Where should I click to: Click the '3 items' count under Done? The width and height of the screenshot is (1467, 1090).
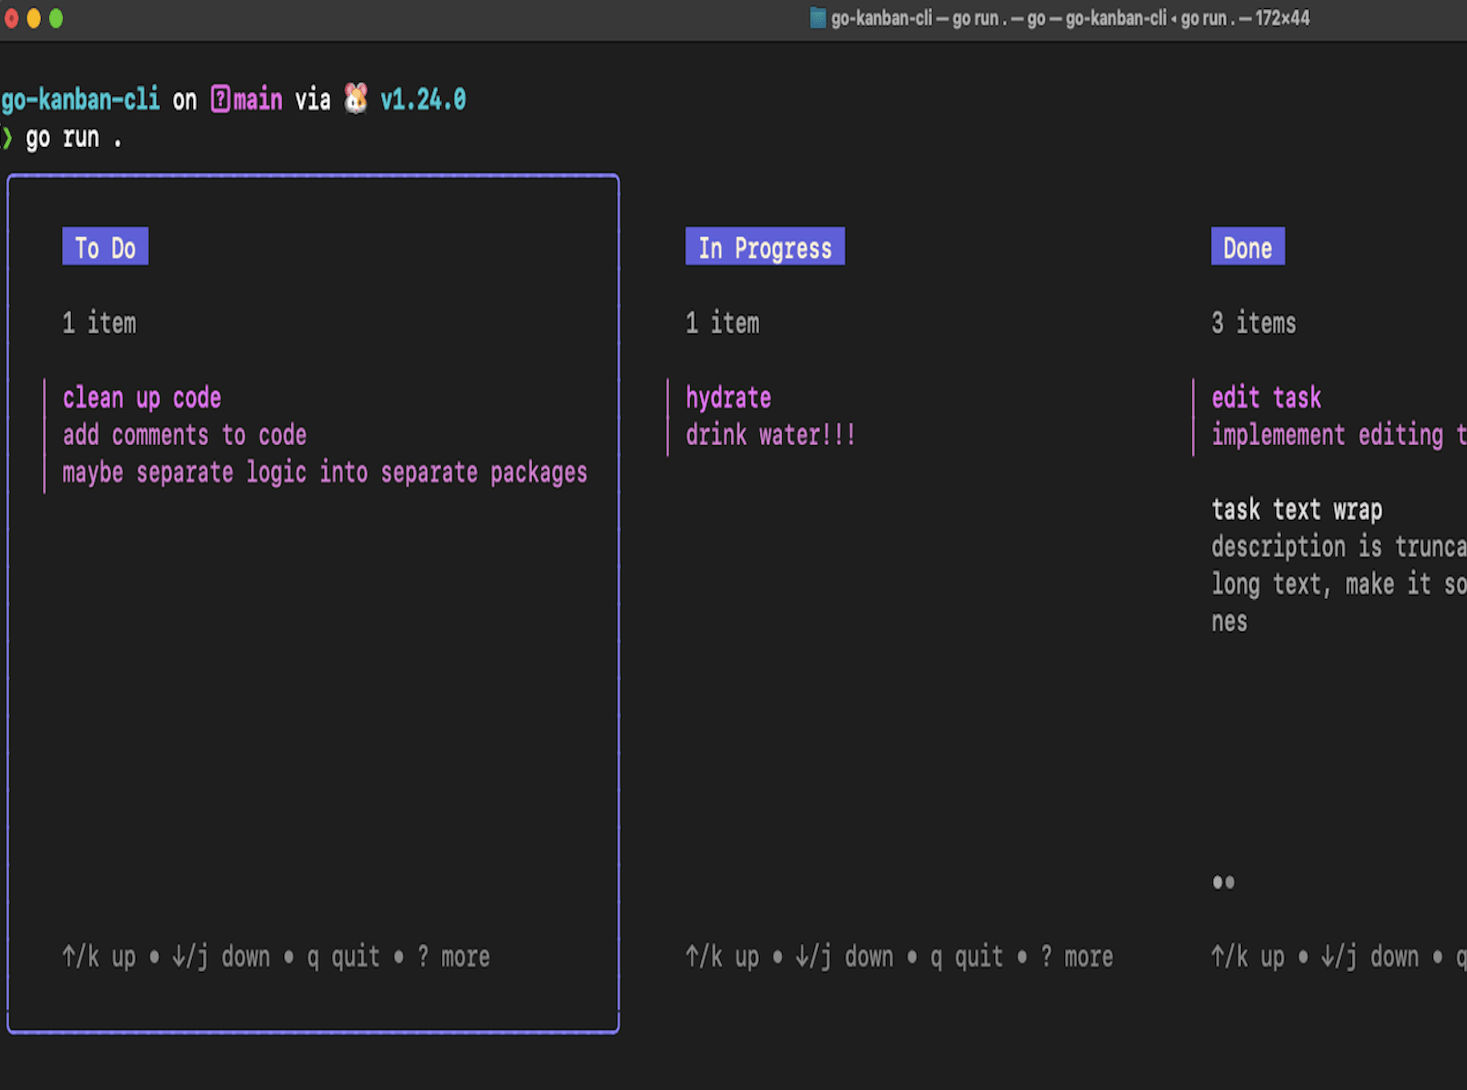(1254, 323)
